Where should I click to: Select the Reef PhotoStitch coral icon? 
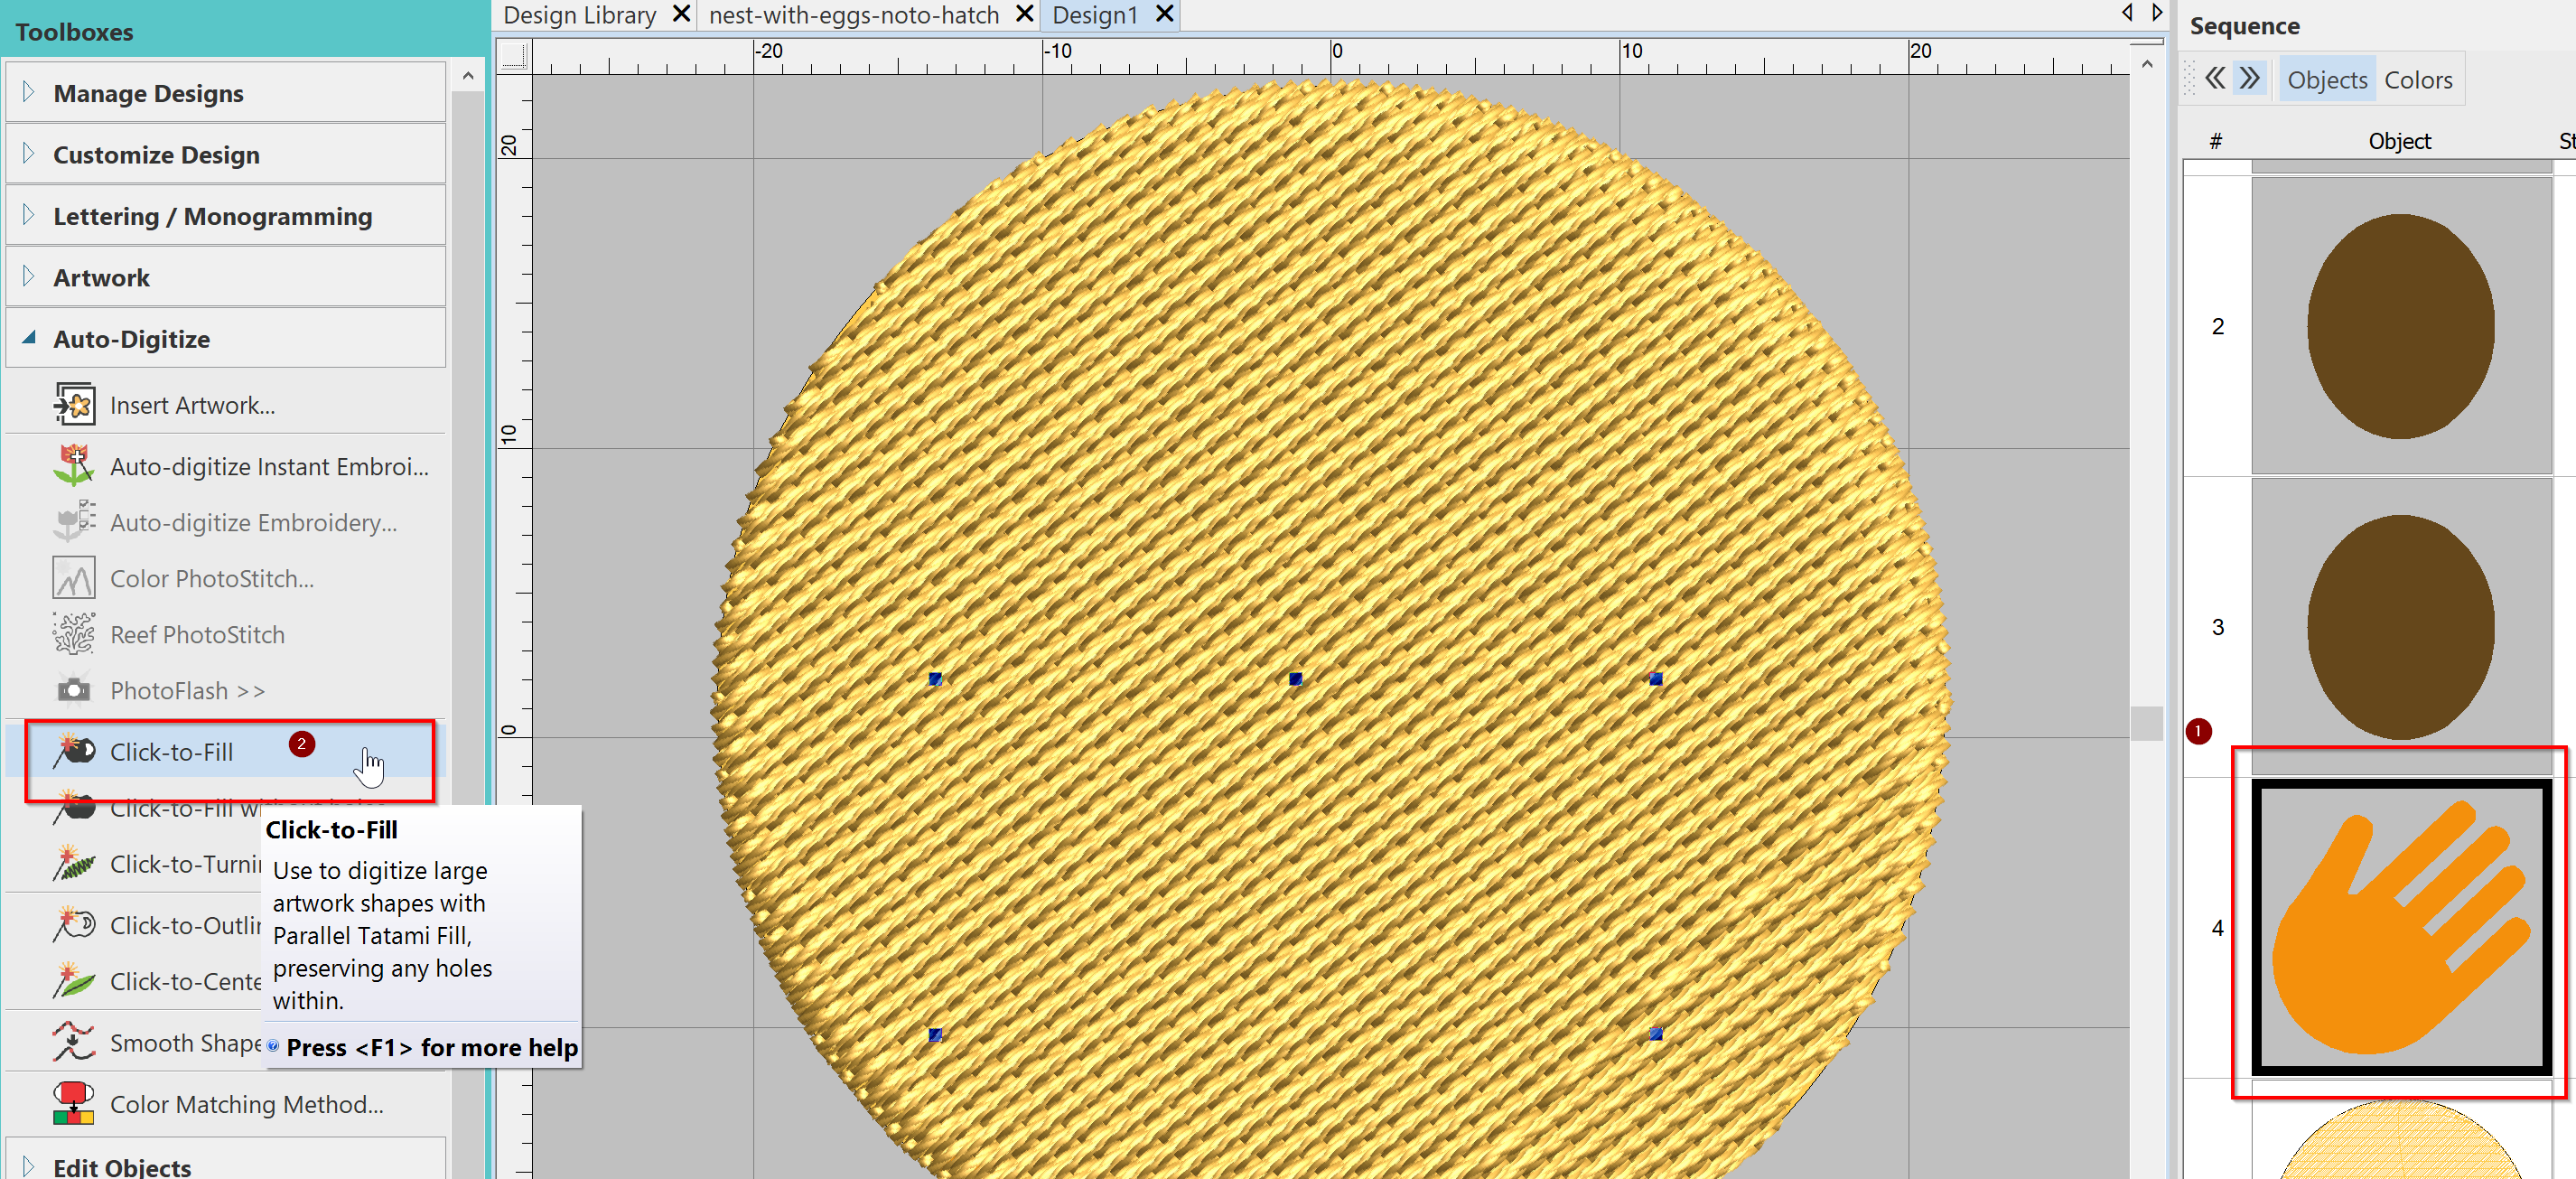pos(74,634)
